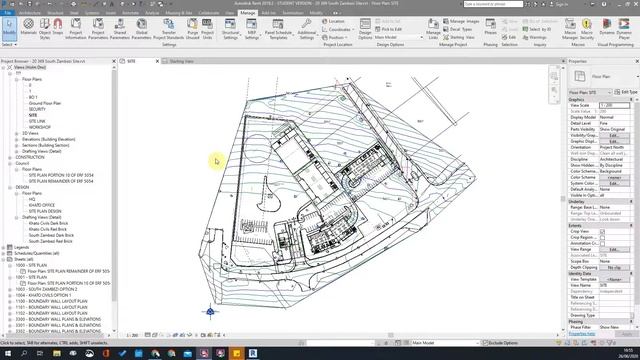Open Ground Floor Plan view
Screen dimensions: 640x360
tap(44, 104)
